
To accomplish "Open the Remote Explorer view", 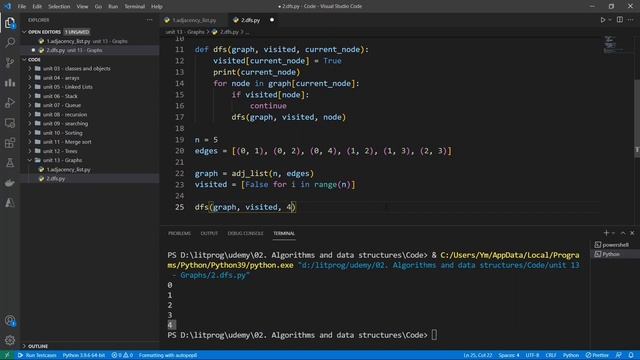I will 10,123.
